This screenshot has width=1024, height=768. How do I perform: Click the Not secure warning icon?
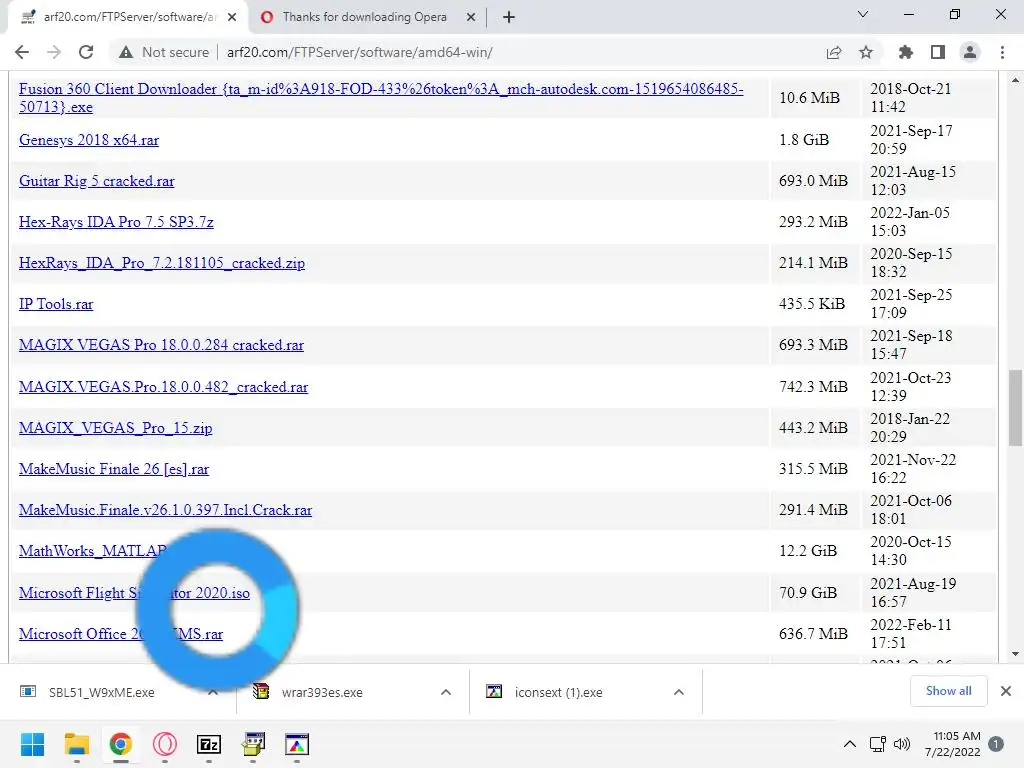(x=126, y=52)
